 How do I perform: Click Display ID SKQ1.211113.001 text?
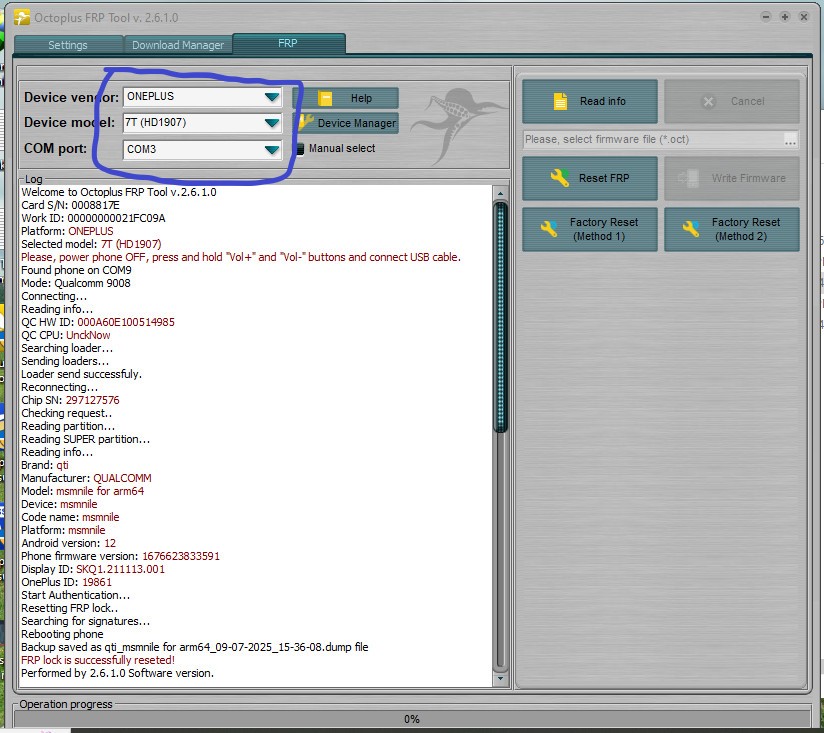point(120,569)
